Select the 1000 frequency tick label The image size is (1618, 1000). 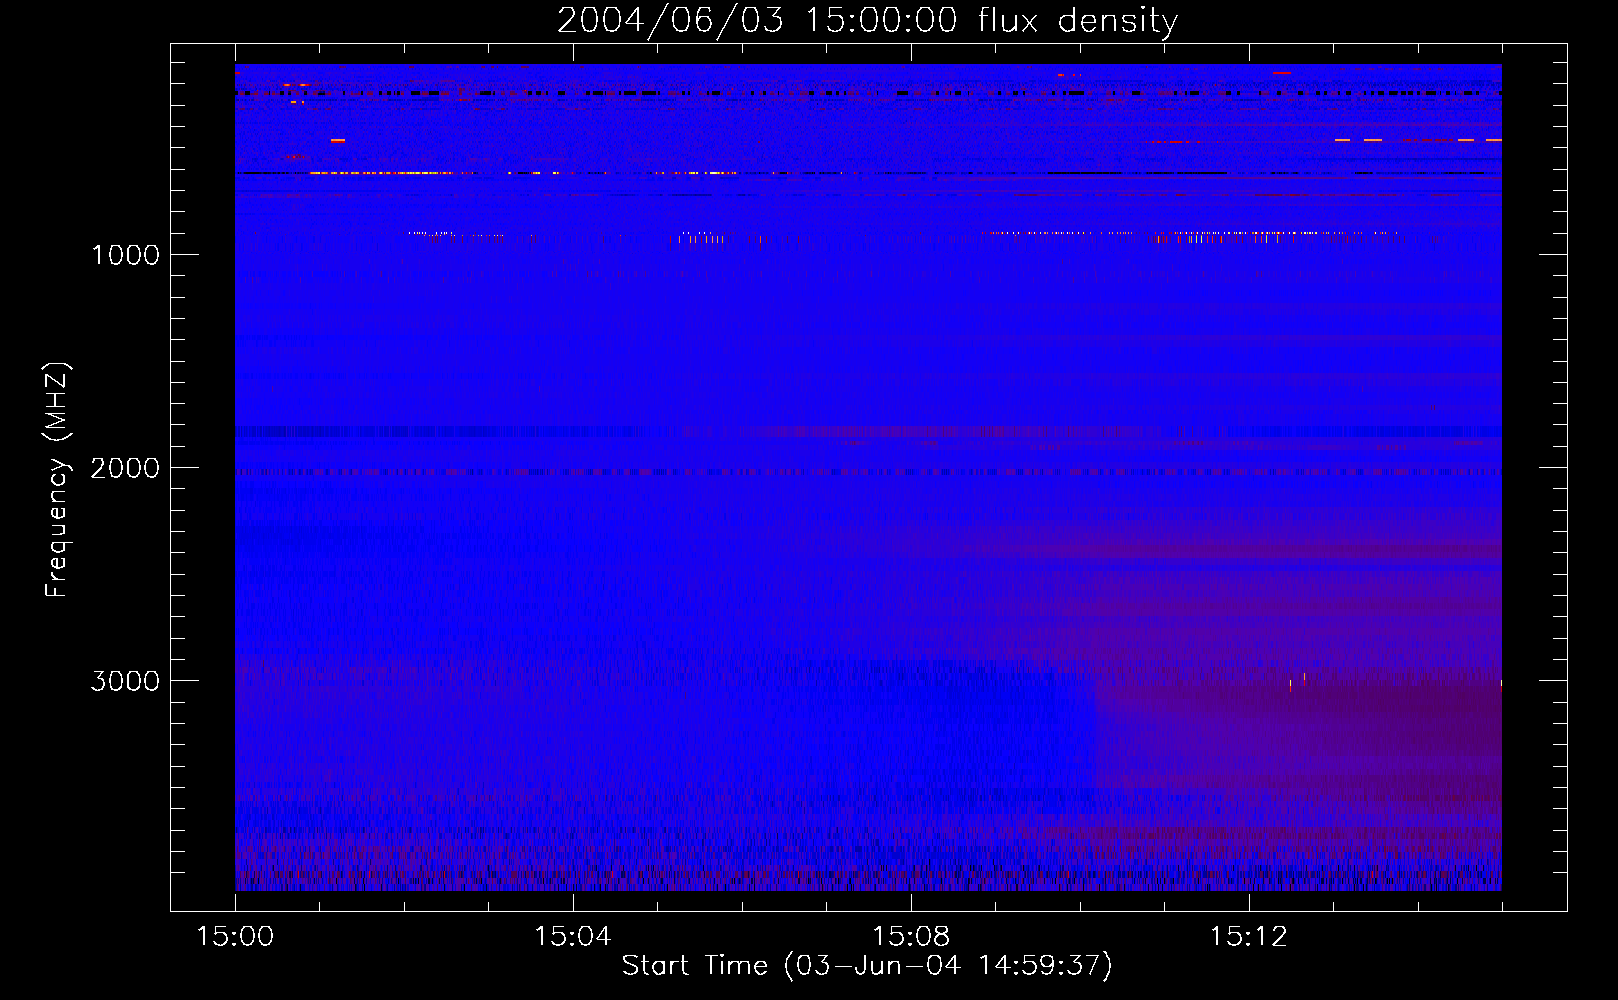pyautogui.click(x=125, y=255)
